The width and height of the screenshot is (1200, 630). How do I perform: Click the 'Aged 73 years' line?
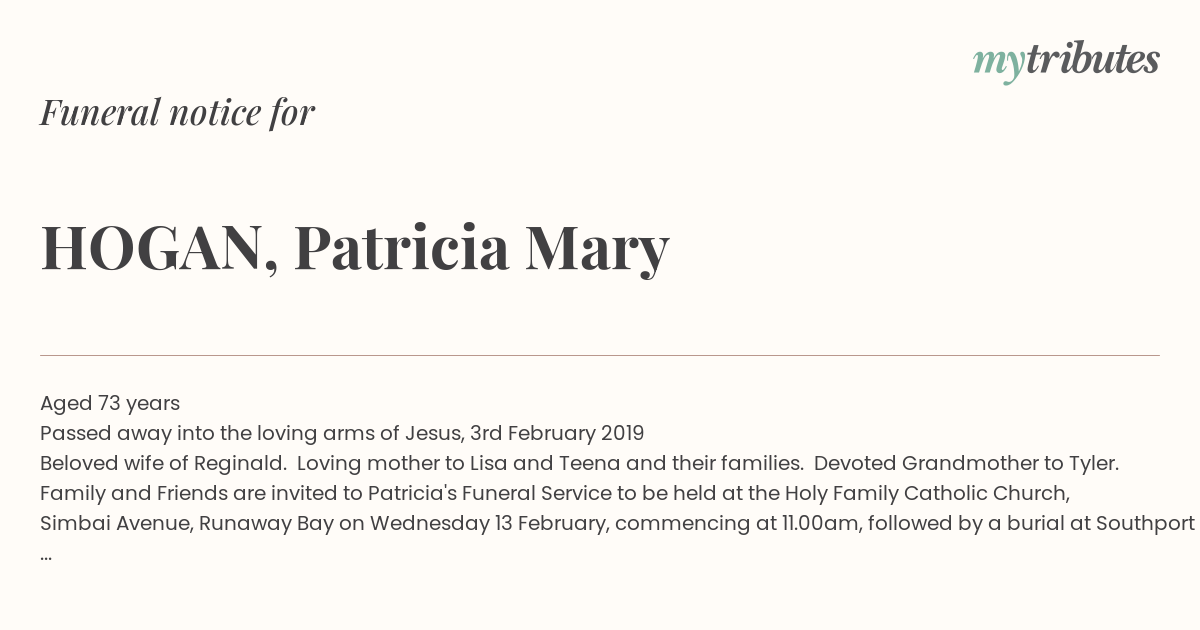110,403
